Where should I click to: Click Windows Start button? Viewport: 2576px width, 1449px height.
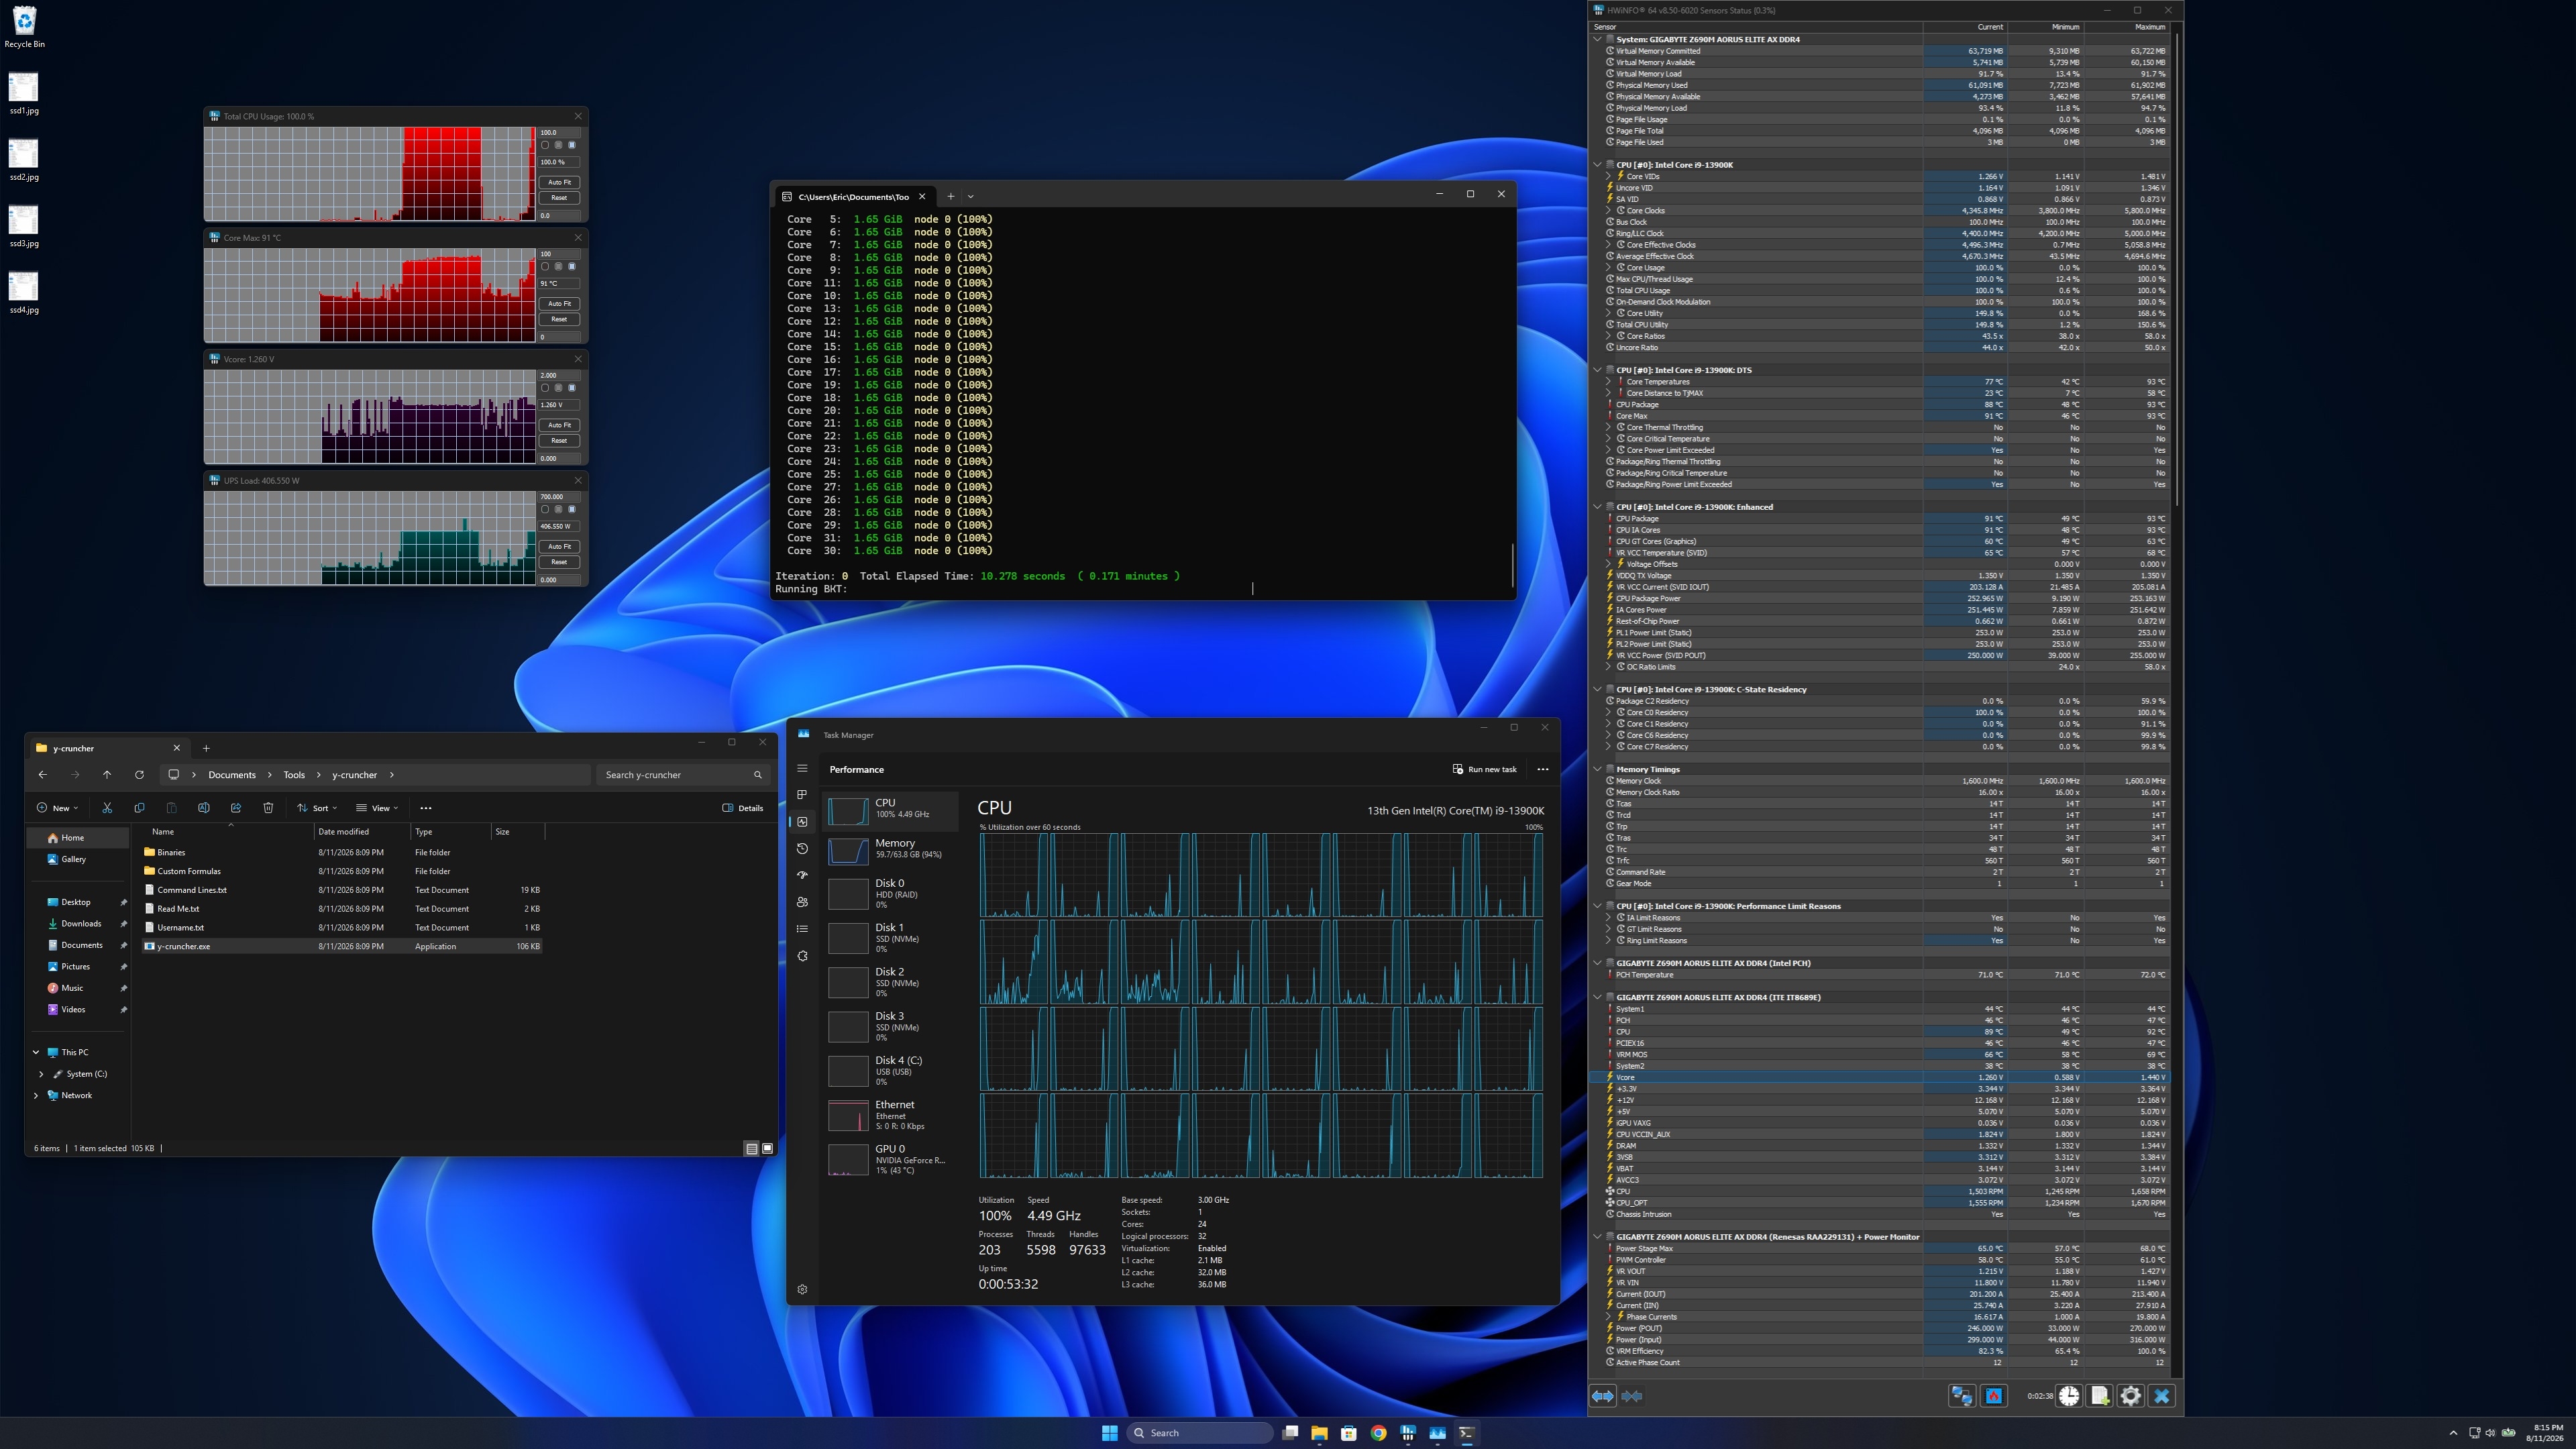click(1109, 1433)
